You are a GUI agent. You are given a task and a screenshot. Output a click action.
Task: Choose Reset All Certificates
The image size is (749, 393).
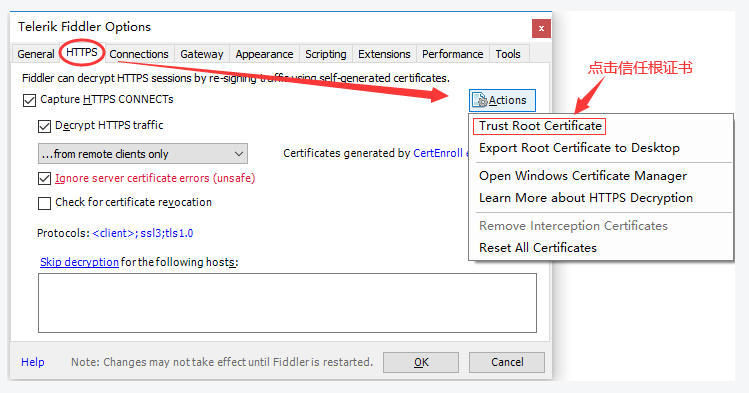538,247
